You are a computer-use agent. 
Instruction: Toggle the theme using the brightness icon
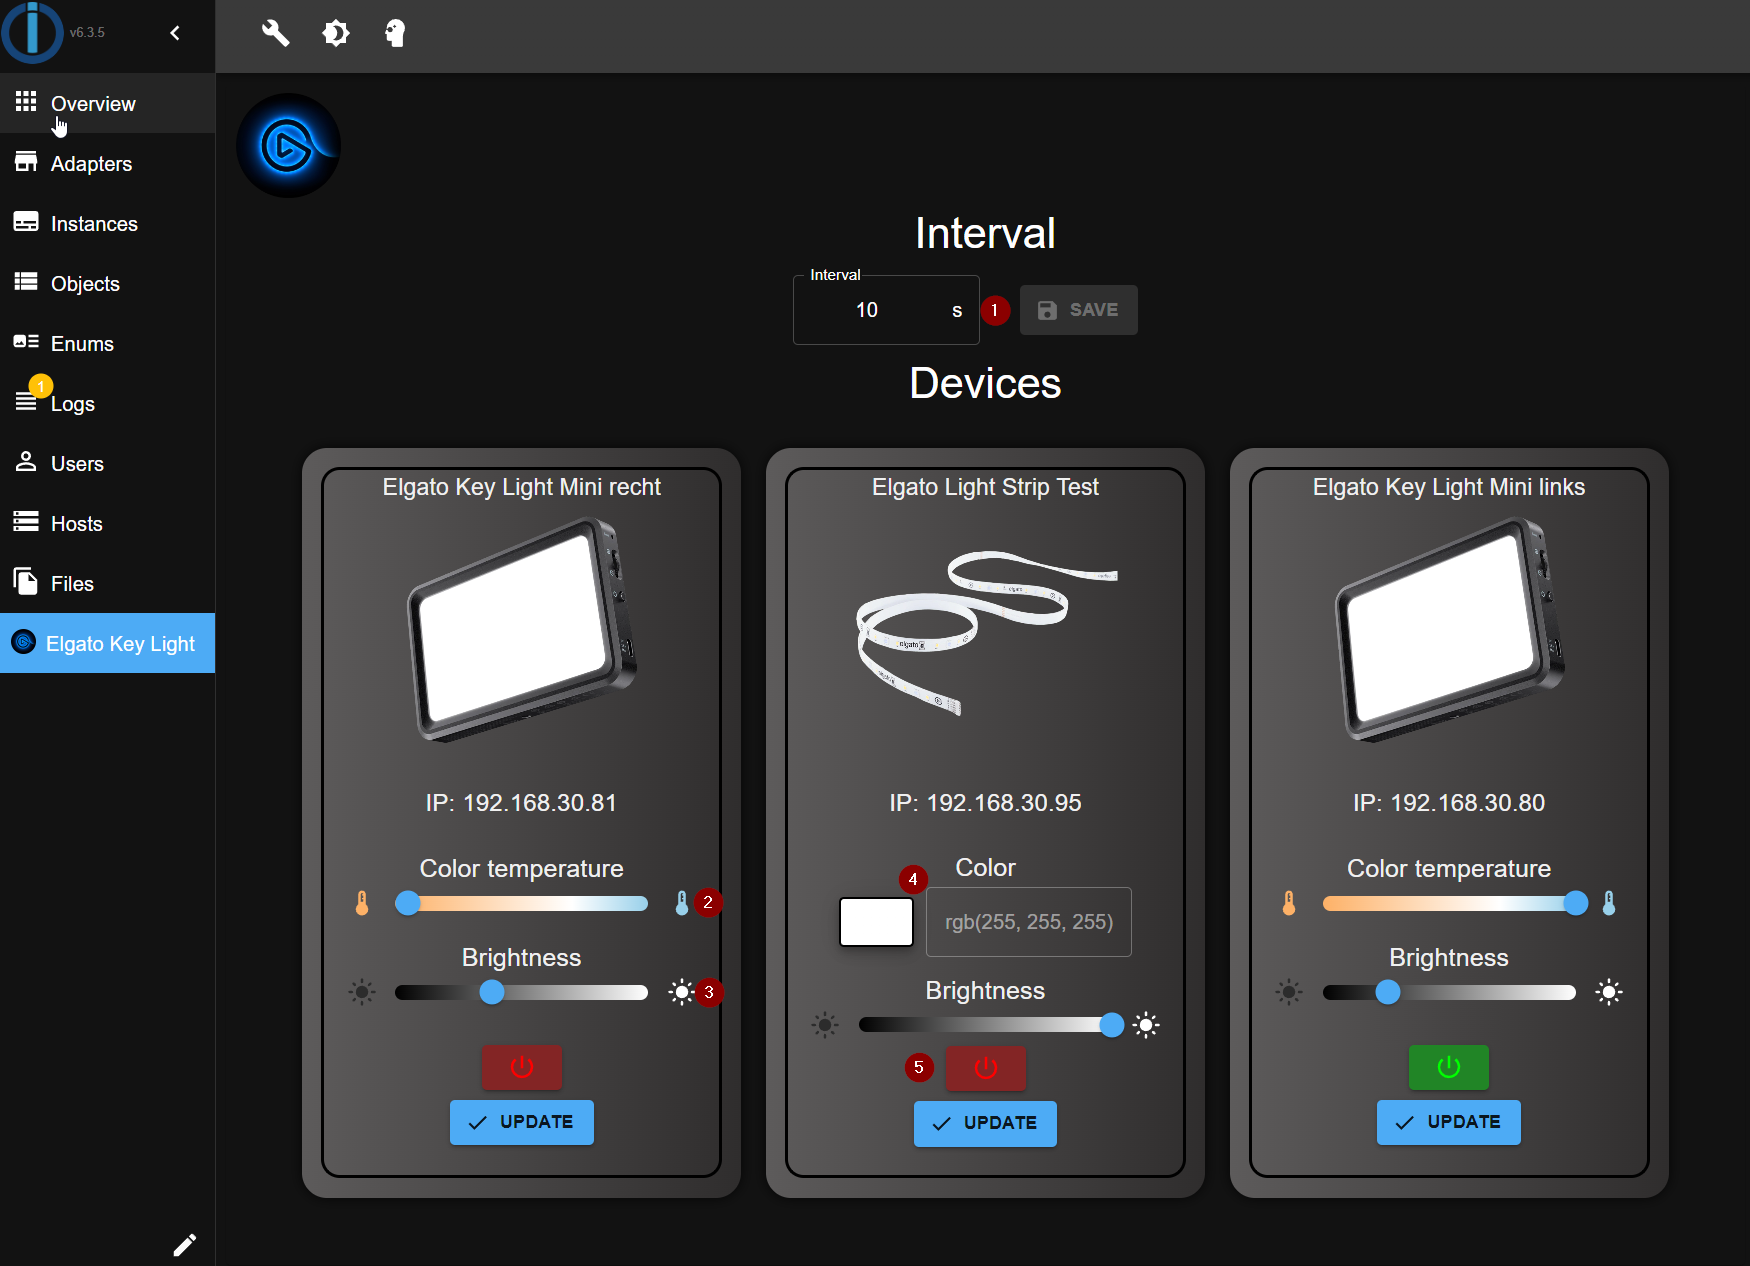[335, 33]
